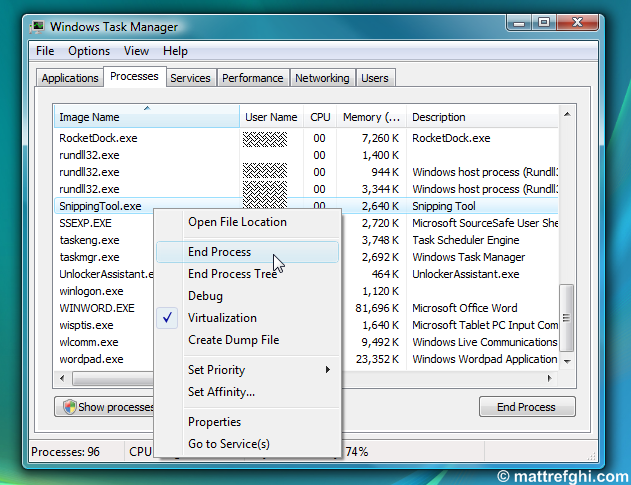Click the horizontal scrollbar left arrow

pyautogui.click(x=62, y=378)
